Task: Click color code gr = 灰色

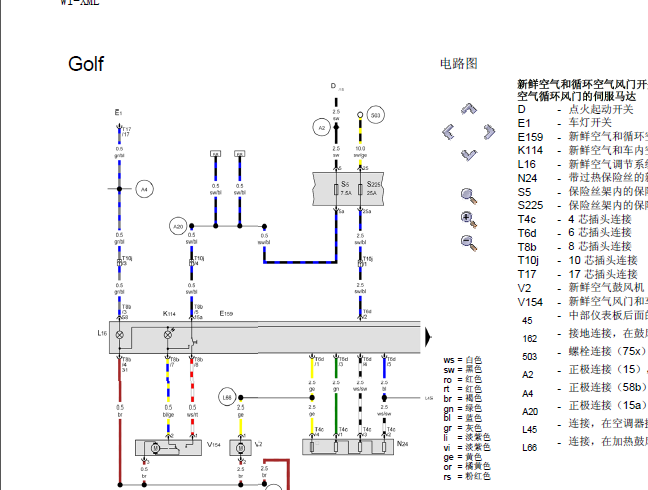Action: [x=462, y=428]
